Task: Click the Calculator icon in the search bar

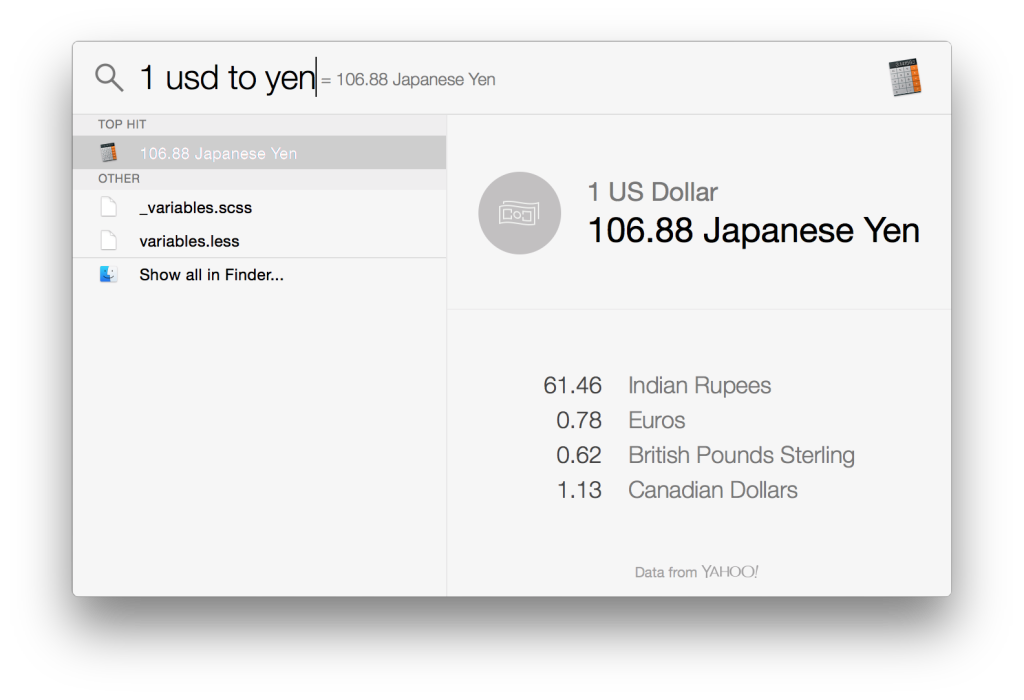Action: (x=904, y=78)
